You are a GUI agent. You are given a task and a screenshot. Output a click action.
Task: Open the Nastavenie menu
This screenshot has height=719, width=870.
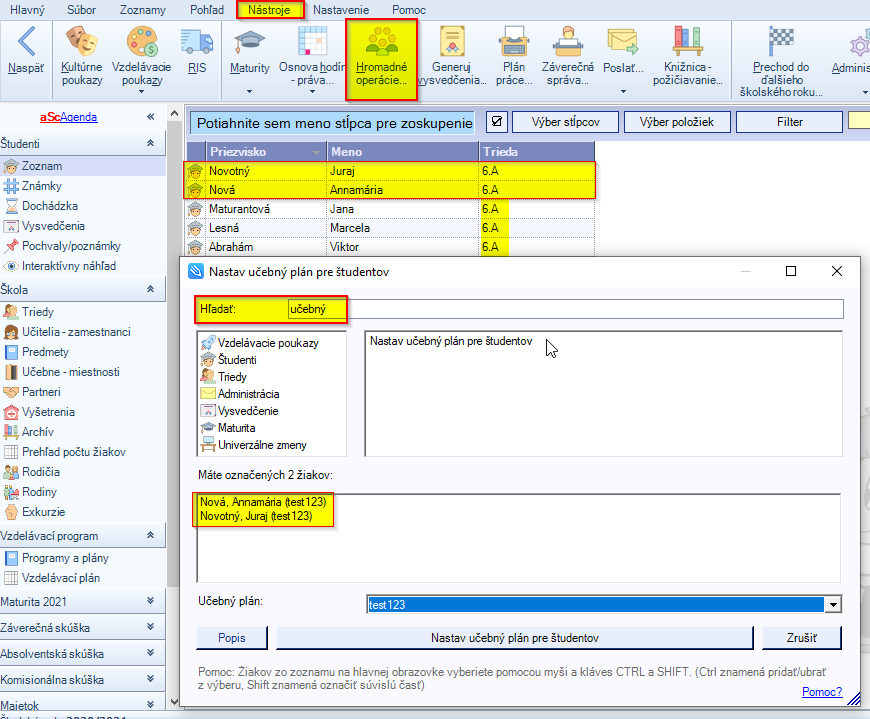point(341,9)
